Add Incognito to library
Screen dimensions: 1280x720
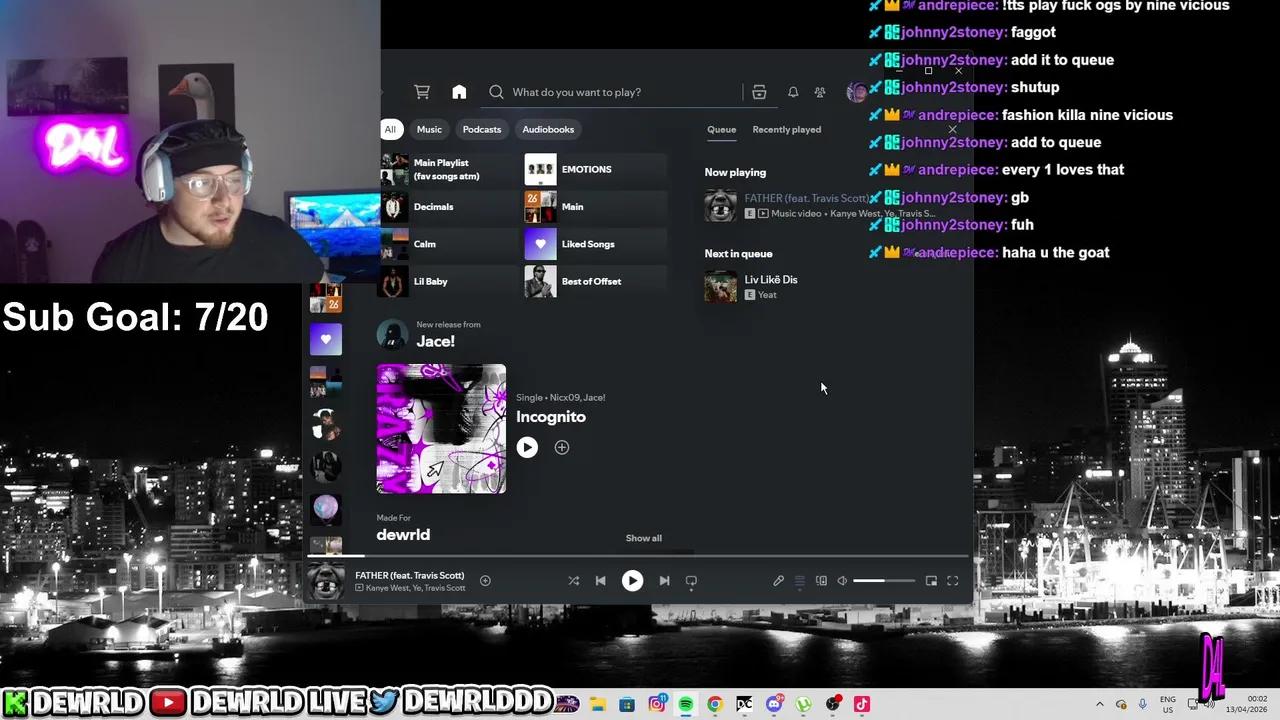pyautogui.click(x=562, y=447)
